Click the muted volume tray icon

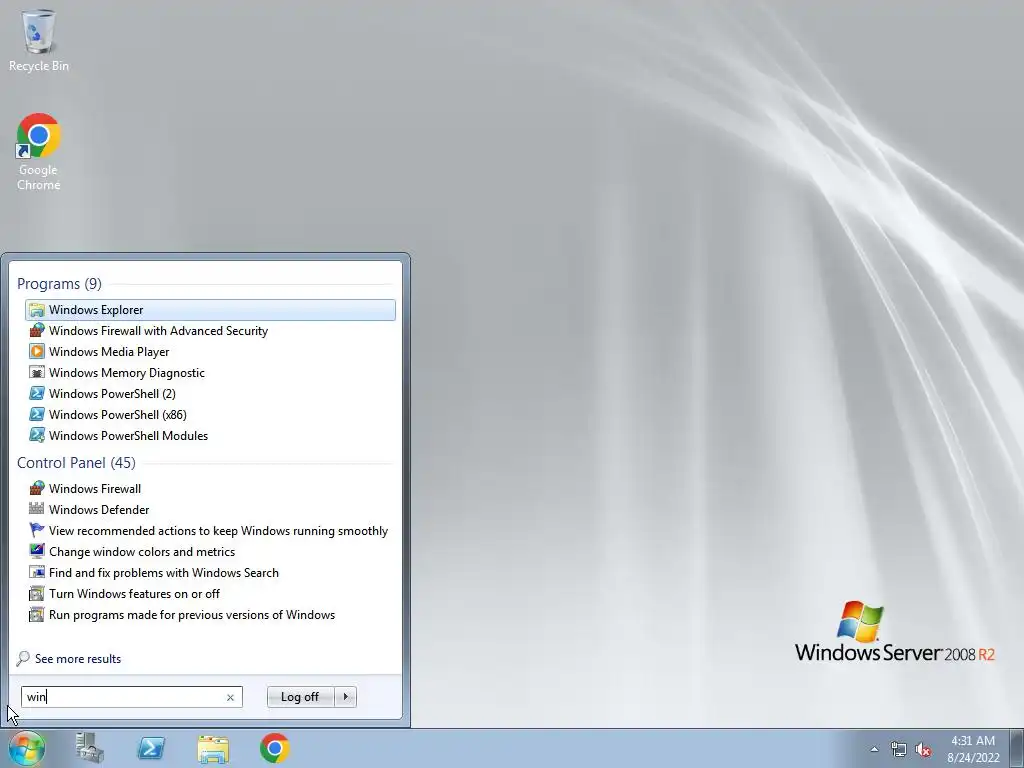pos(923,749)
